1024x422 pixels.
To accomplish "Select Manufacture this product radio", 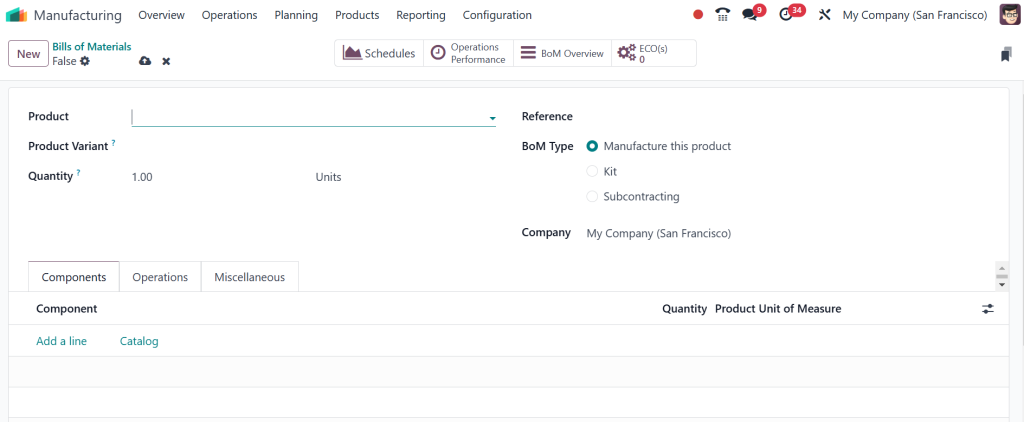I will (592, 146).
